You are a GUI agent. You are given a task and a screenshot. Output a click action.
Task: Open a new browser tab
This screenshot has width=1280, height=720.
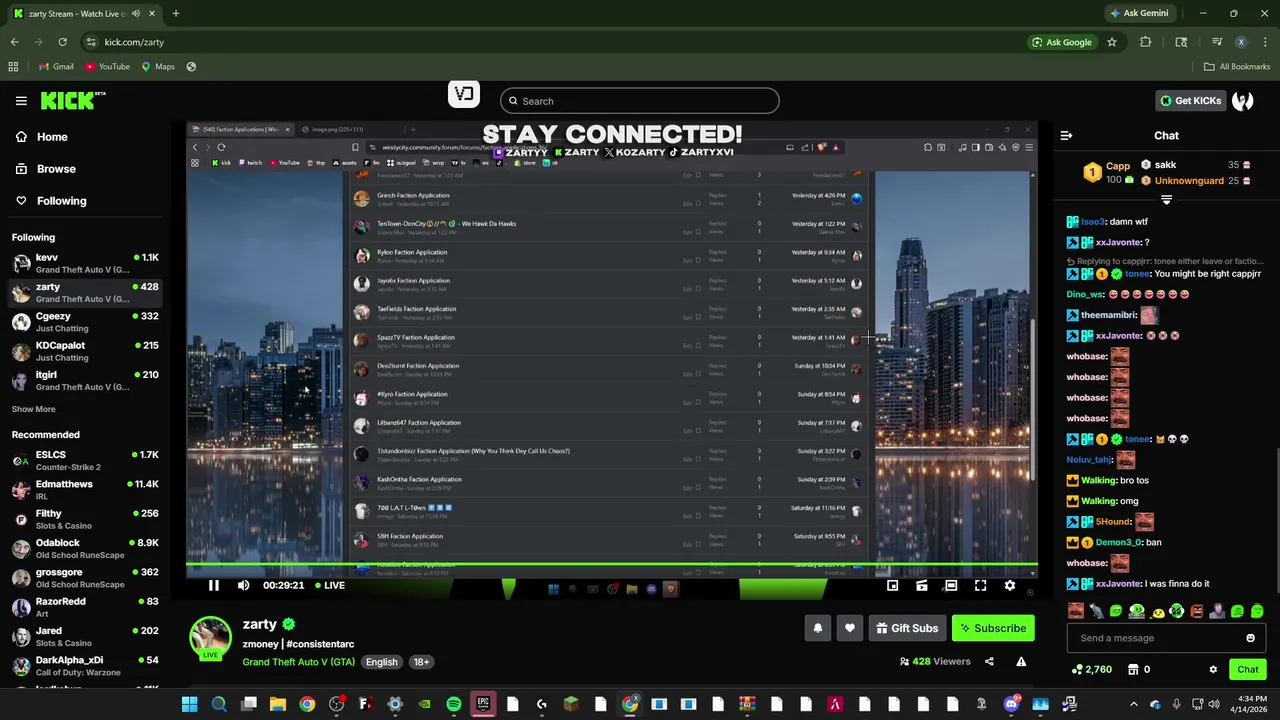coord(175,13)
